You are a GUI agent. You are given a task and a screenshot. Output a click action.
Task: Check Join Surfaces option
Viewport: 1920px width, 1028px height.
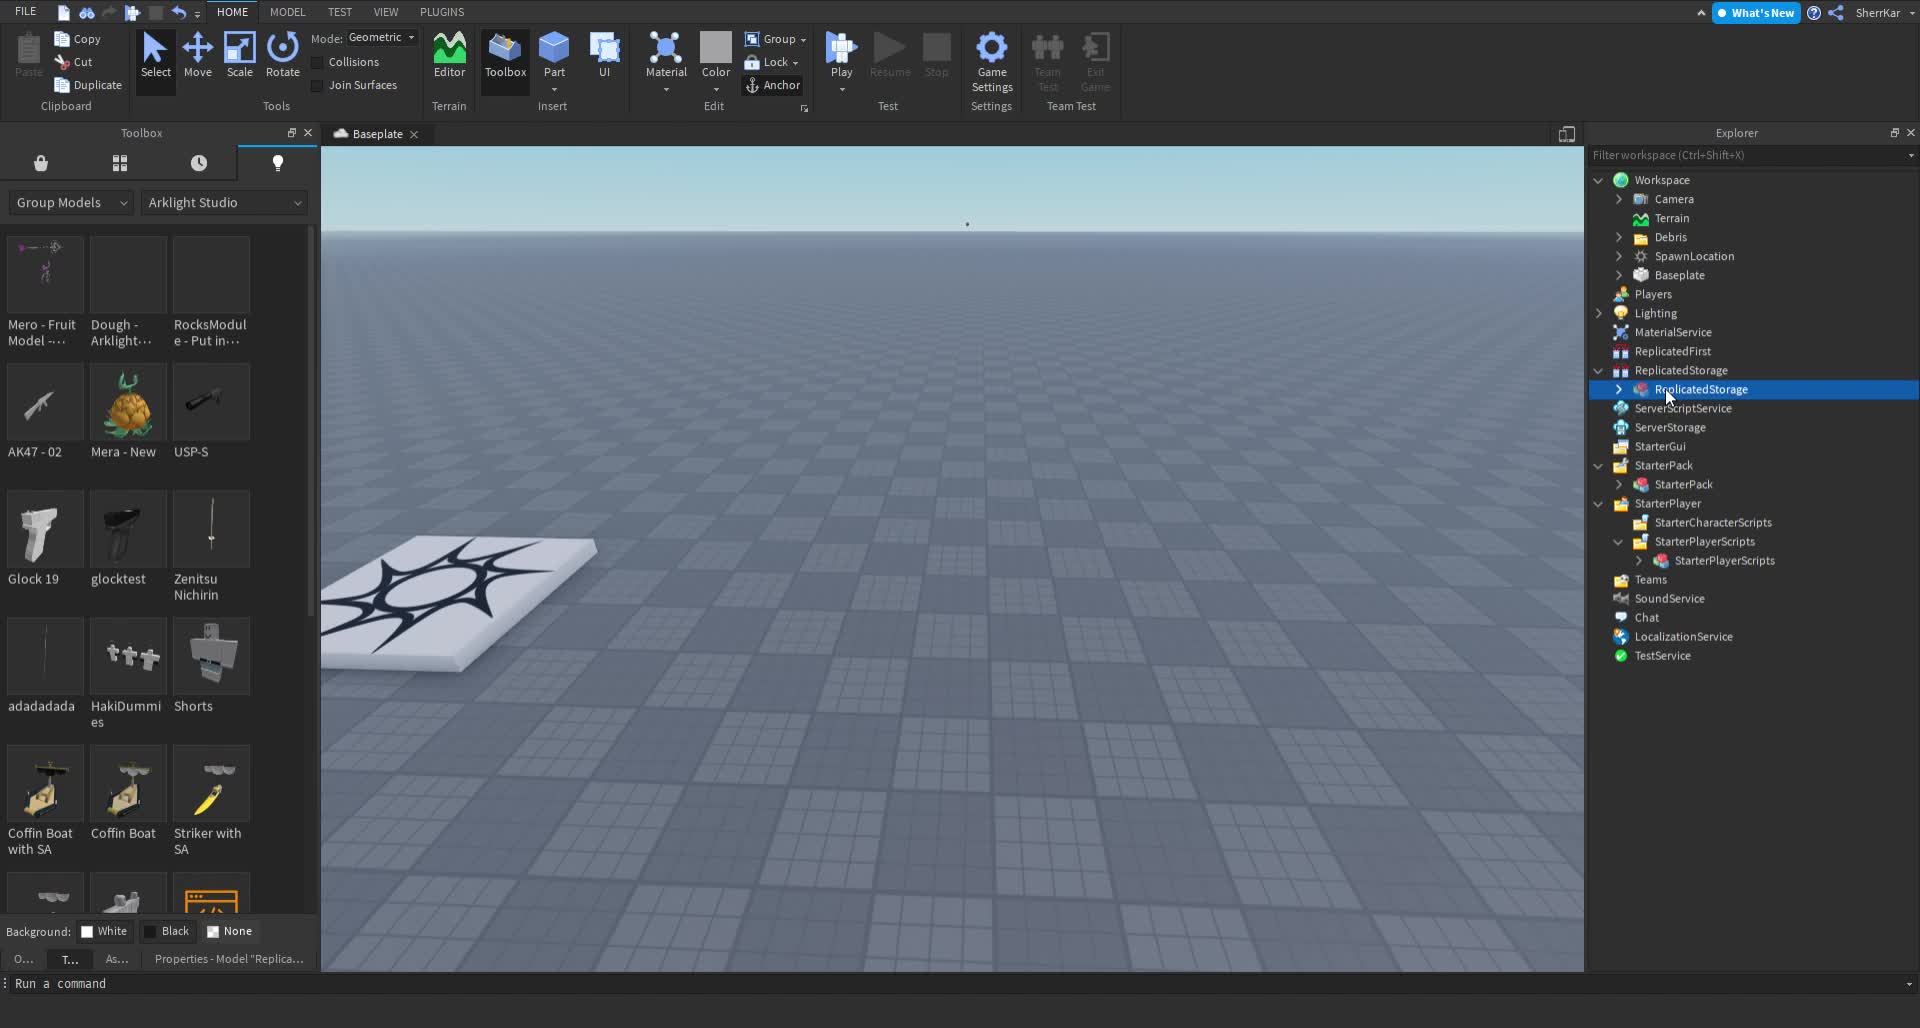click(316, 84)
